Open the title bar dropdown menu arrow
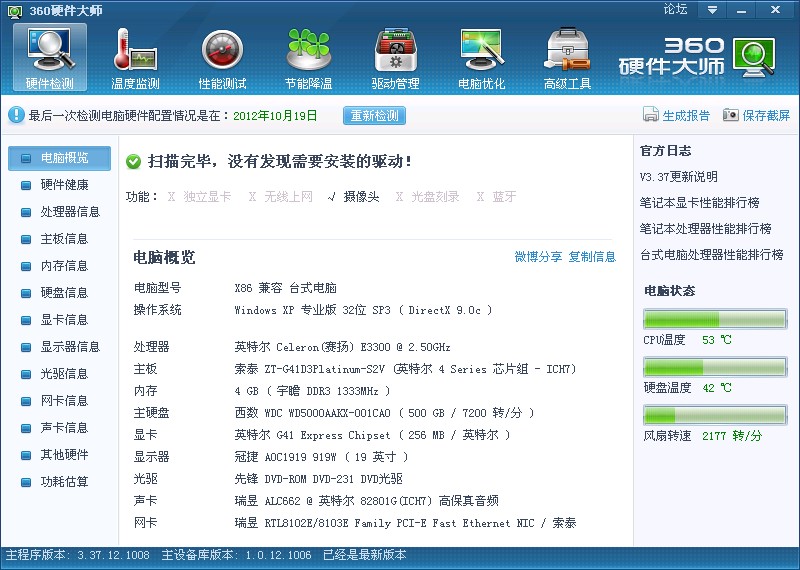The width and height of the screenshot is (800, 570). coord(712,10)
